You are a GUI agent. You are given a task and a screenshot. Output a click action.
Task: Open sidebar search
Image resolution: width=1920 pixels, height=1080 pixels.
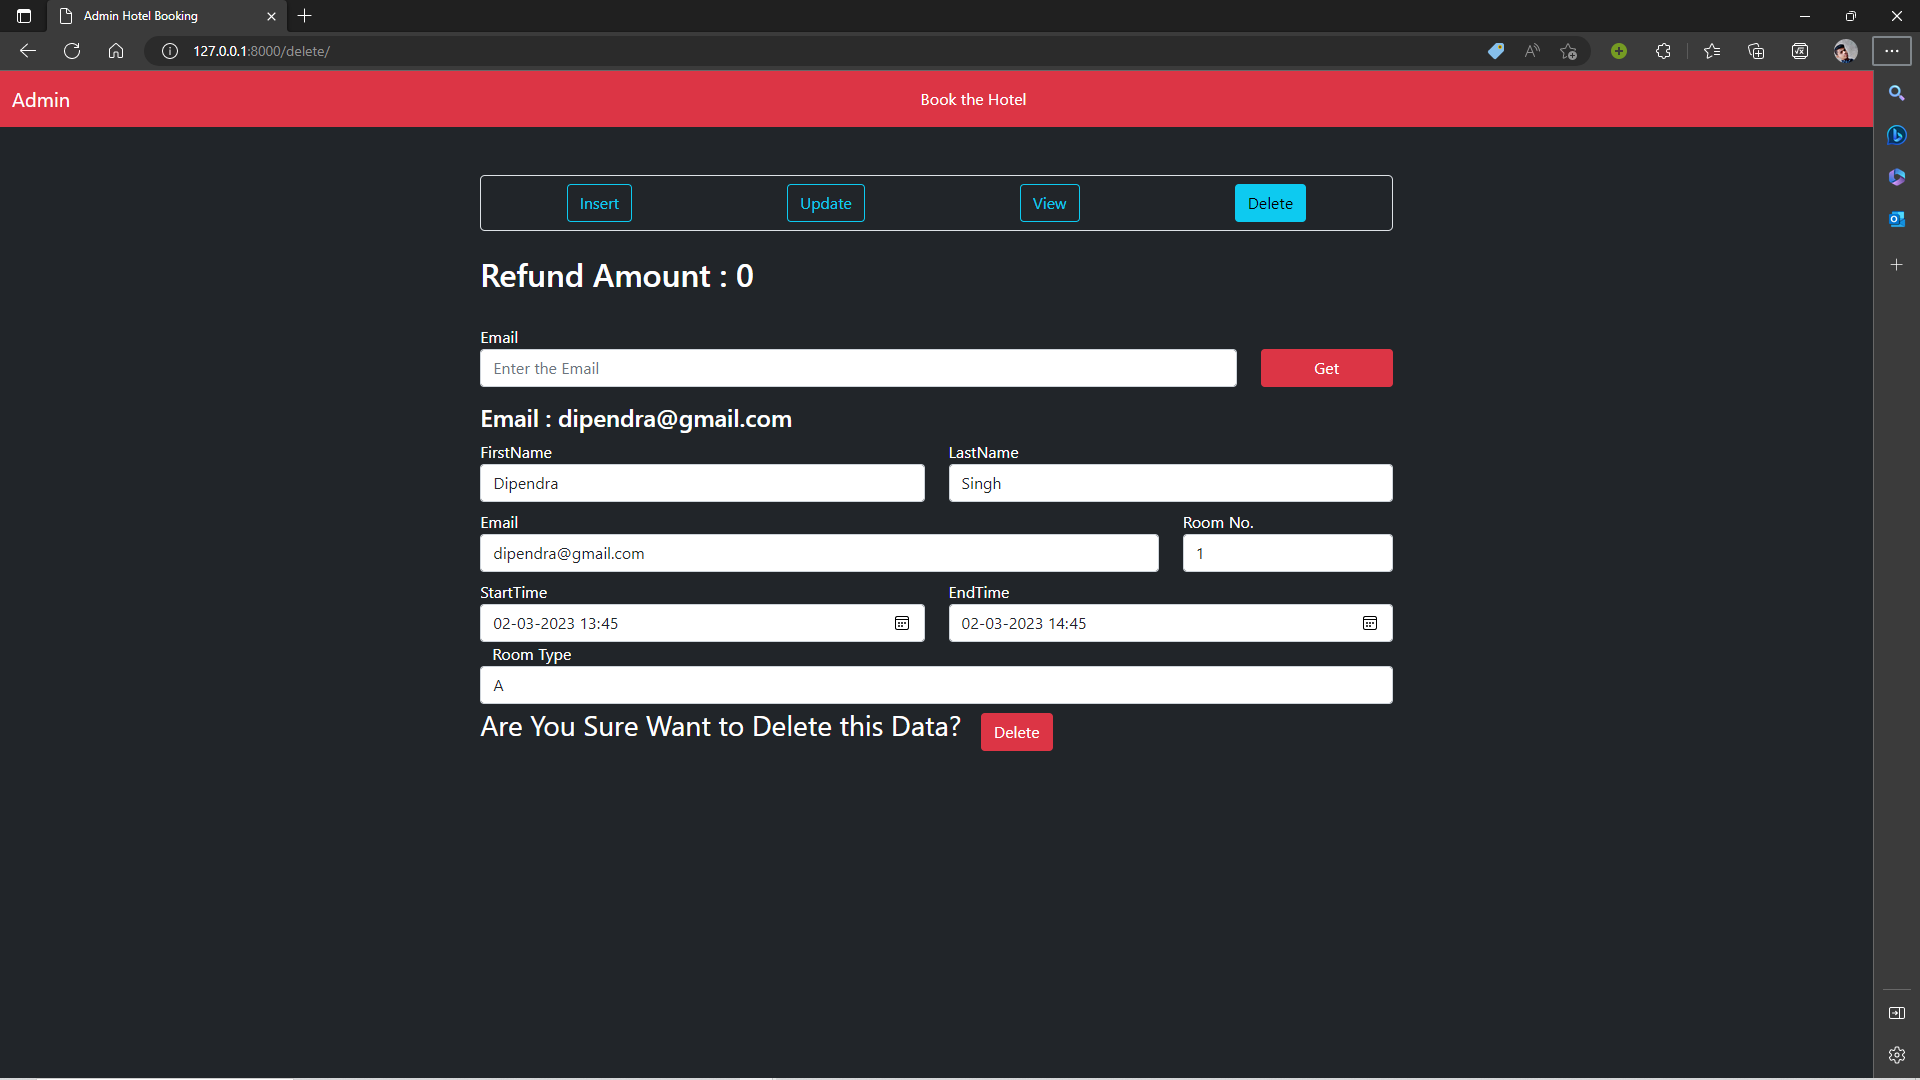coord(1897,92)
